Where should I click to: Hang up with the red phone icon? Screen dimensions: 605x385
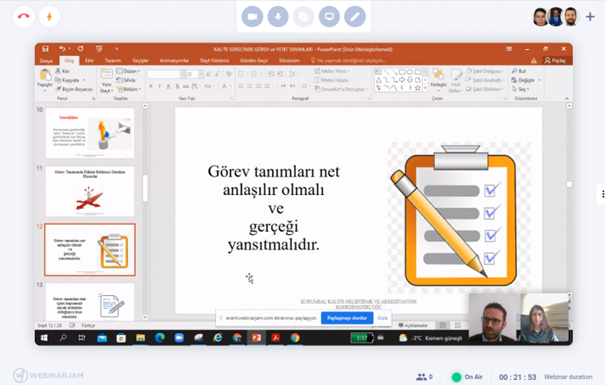pyautogui.click(x=24, y=17)
